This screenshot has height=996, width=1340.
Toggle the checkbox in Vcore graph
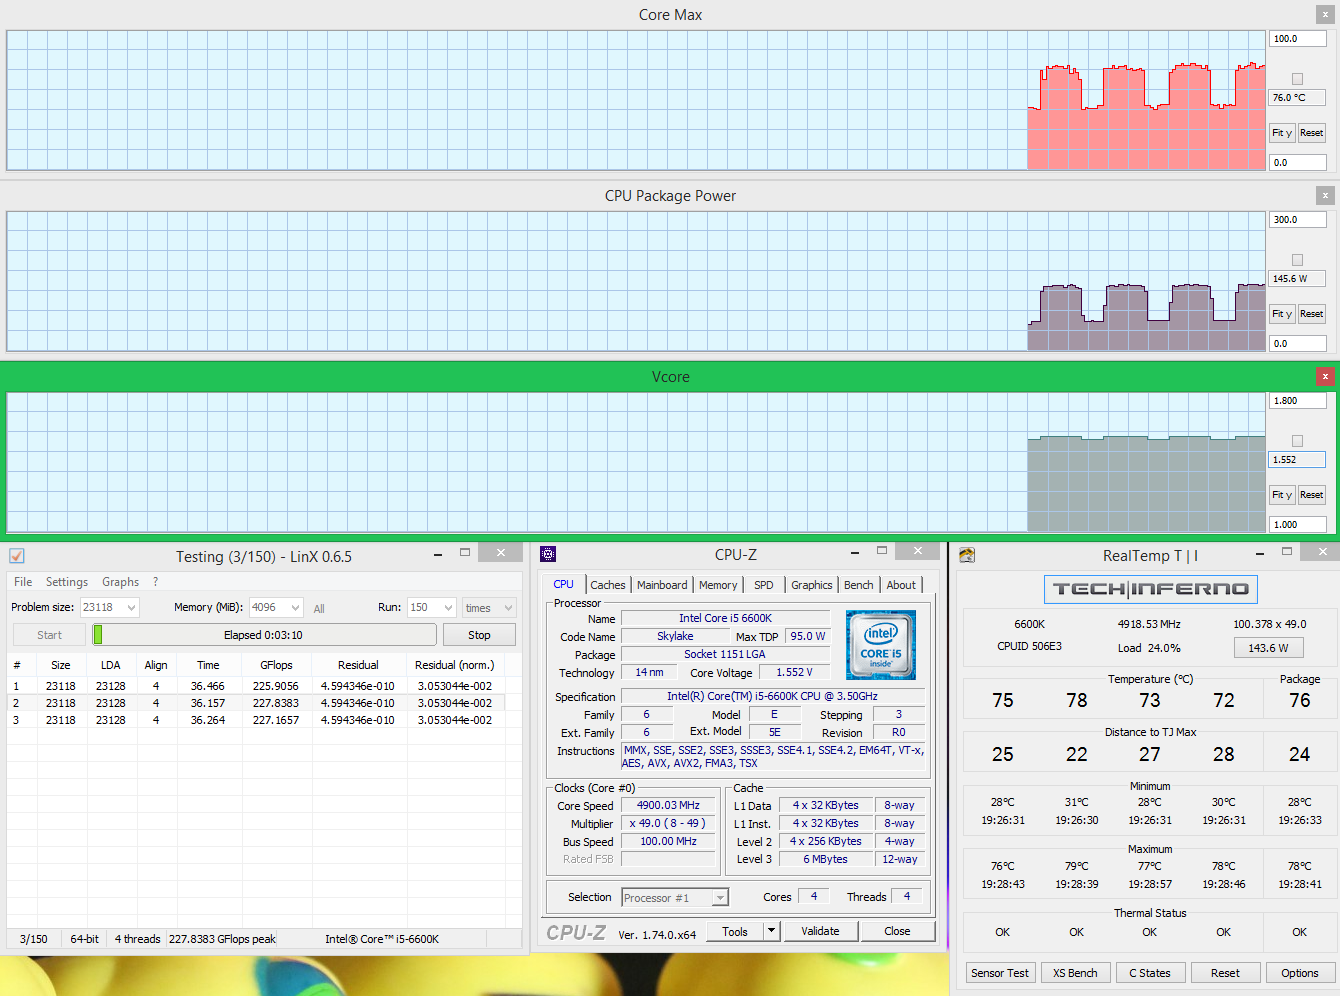pyautogui.click(x=1297, y=441)
